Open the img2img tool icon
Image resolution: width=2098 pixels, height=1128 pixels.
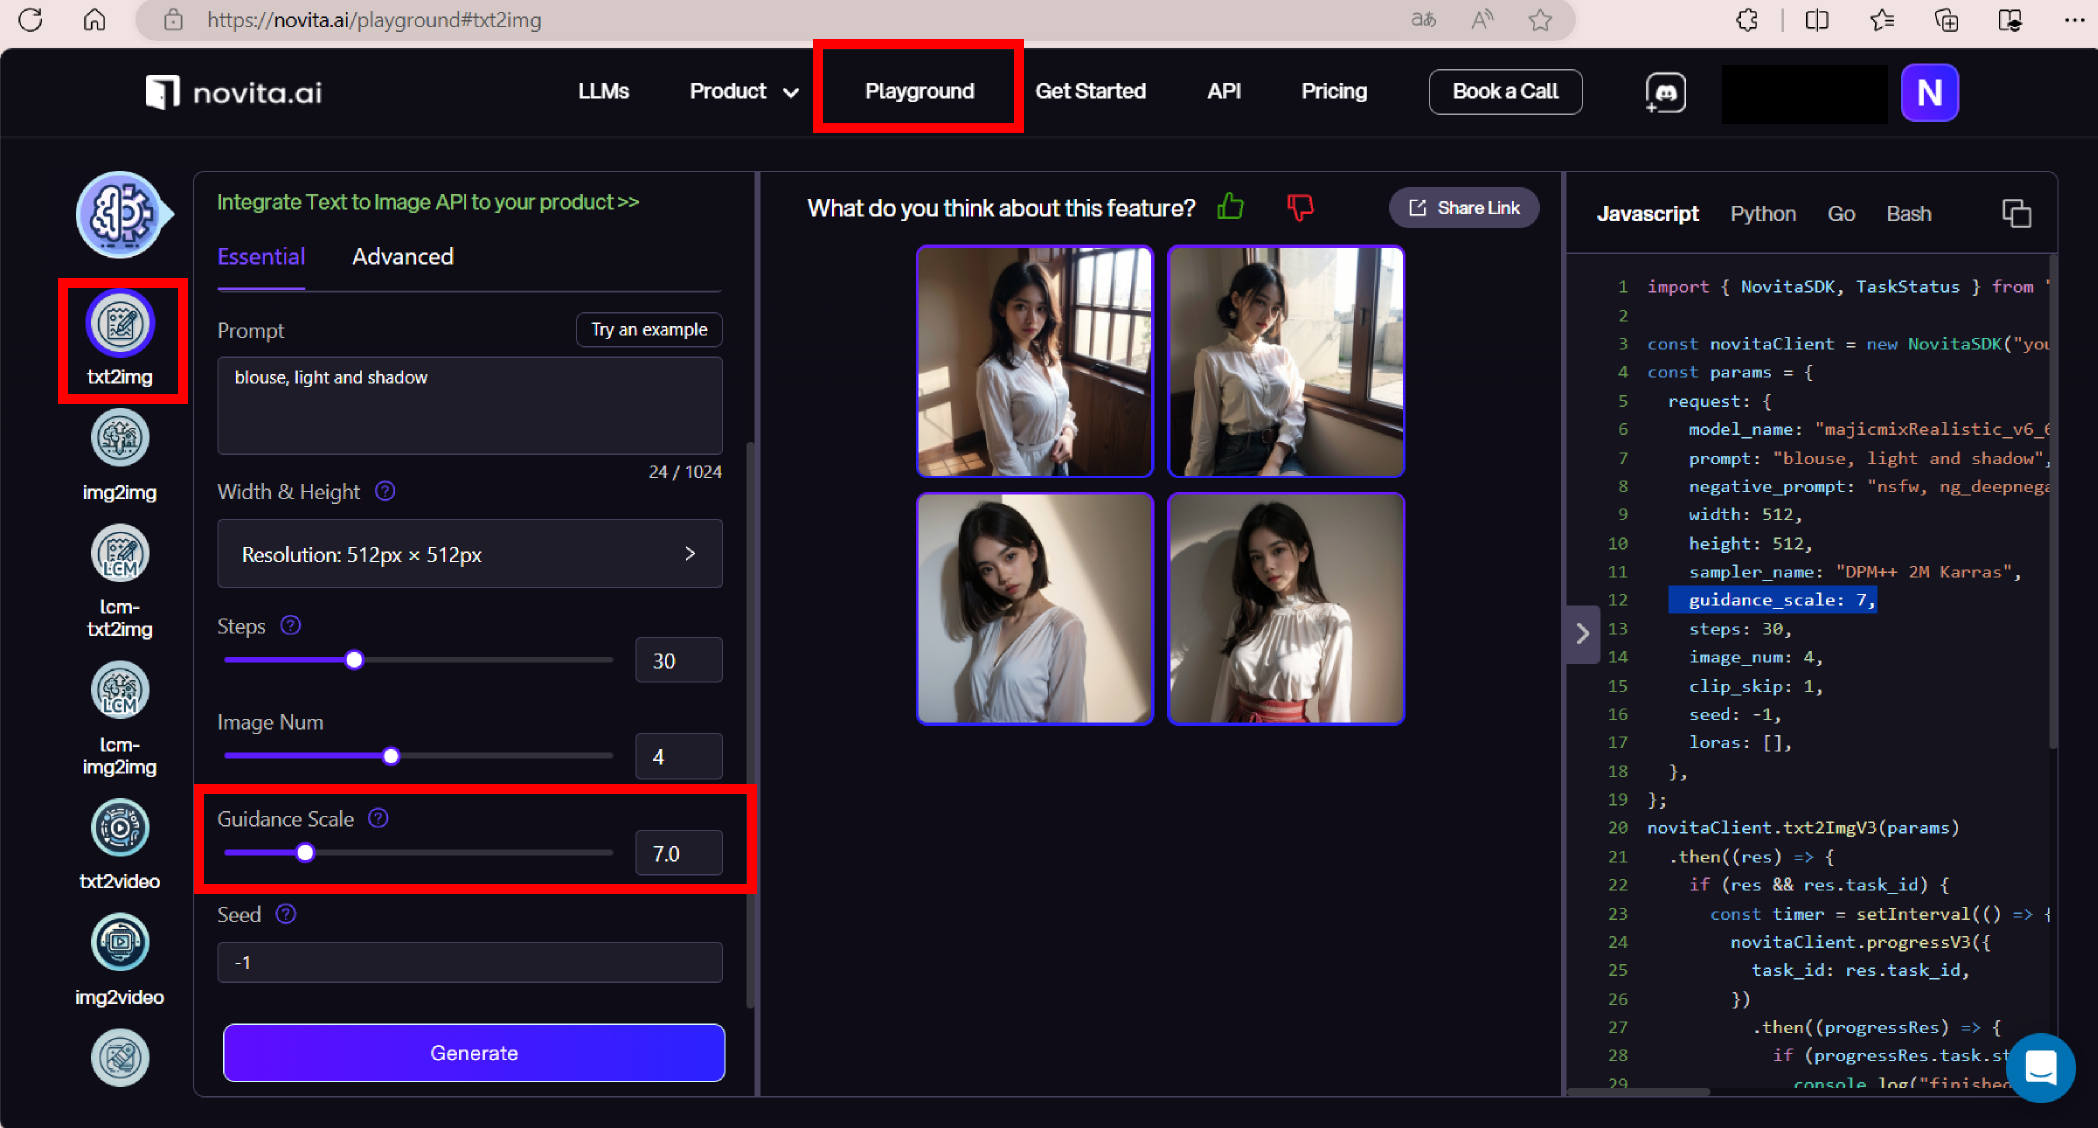120,439
